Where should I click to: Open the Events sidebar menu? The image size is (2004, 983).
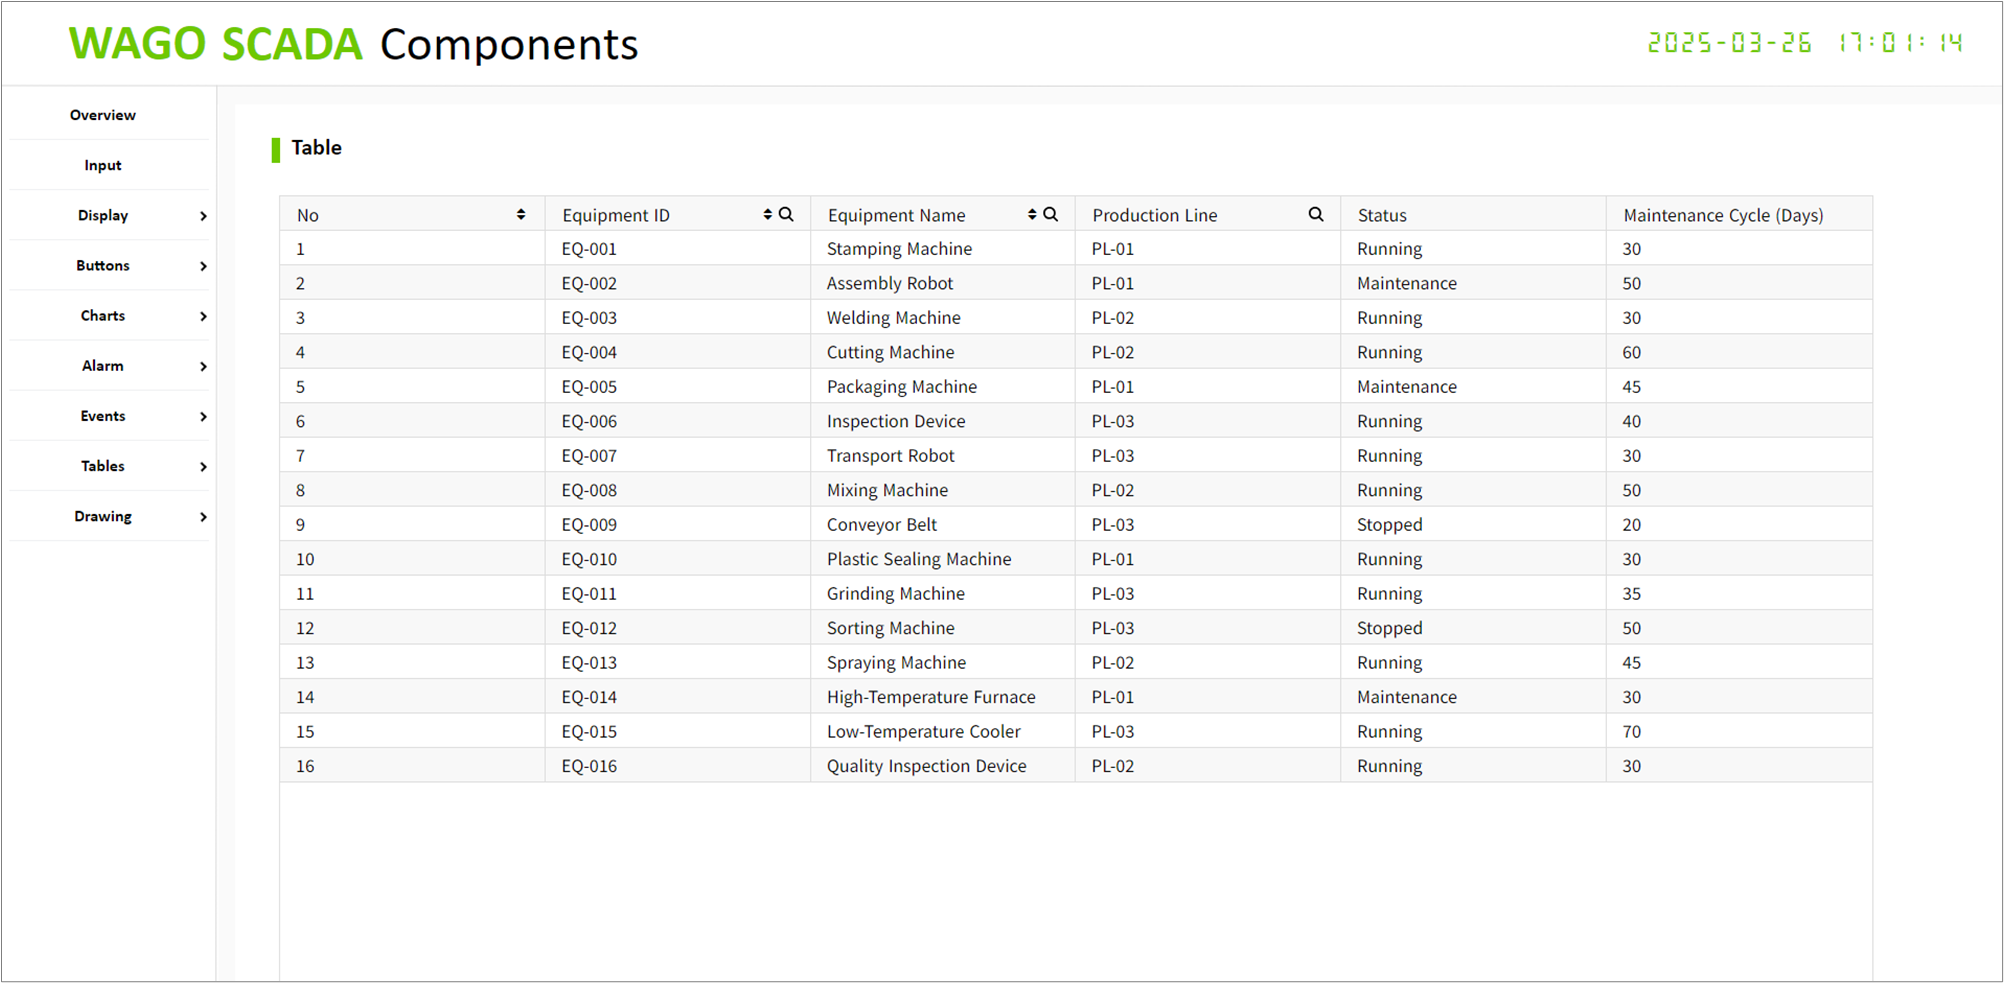(104, 416)
